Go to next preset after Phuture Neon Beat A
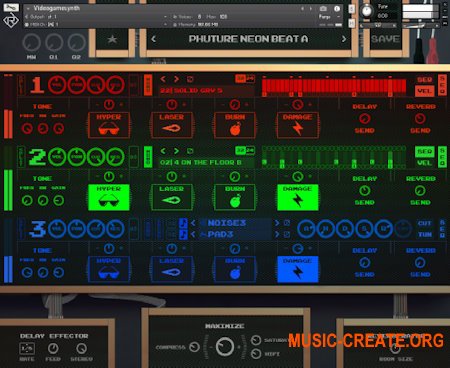 pyautogui.click(x=344, y=39)
